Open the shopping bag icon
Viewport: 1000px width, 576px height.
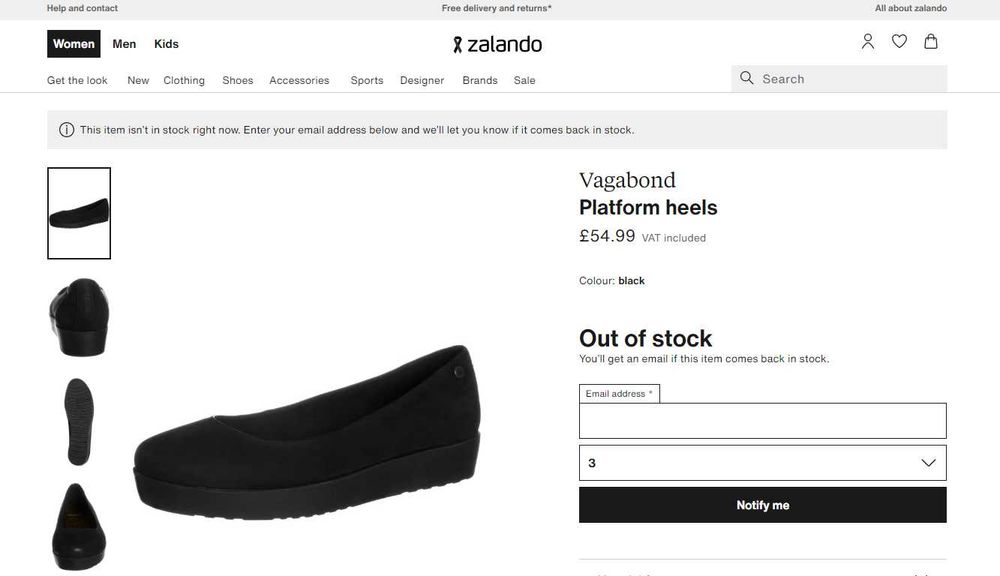coord(931,42)
